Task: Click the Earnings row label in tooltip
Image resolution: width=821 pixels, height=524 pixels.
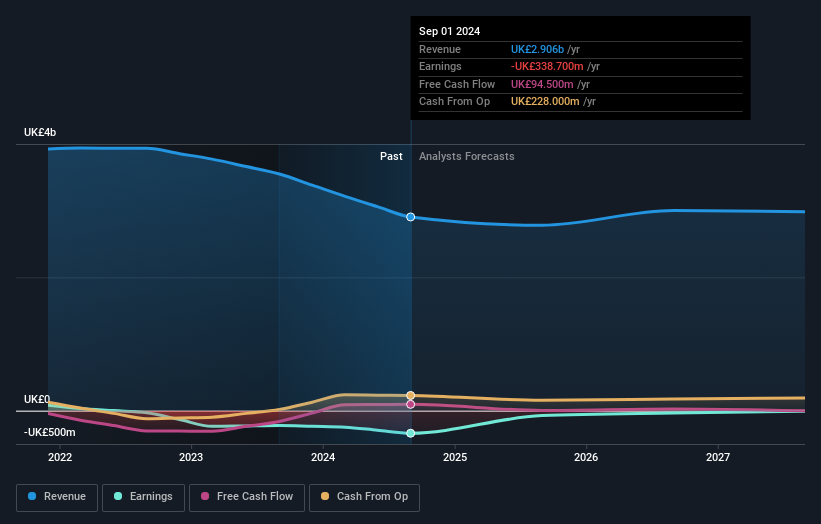Action: pos(440,66)
